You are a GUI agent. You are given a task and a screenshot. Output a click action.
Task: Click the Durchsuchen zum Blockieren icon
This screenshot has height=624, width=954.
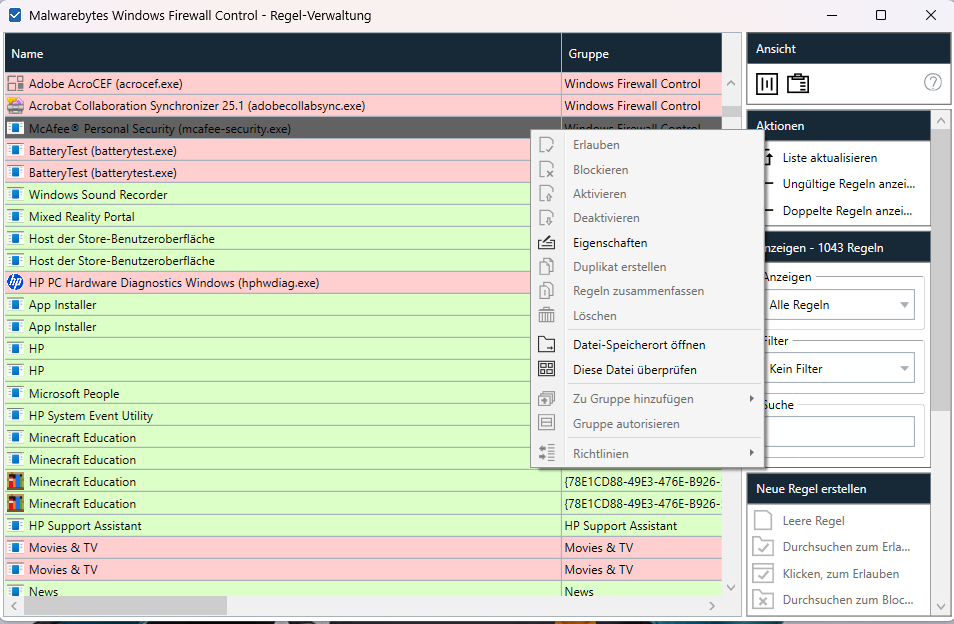click(763, 600)
